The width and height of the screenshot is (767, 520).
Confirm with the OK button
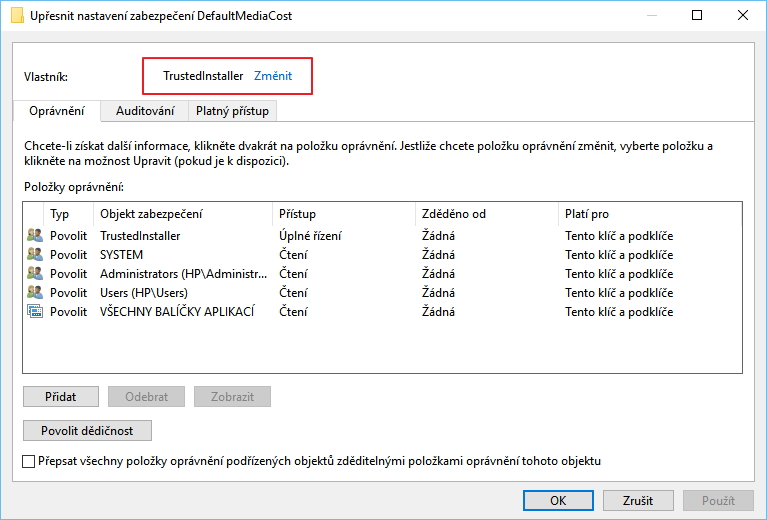[558, 500]
